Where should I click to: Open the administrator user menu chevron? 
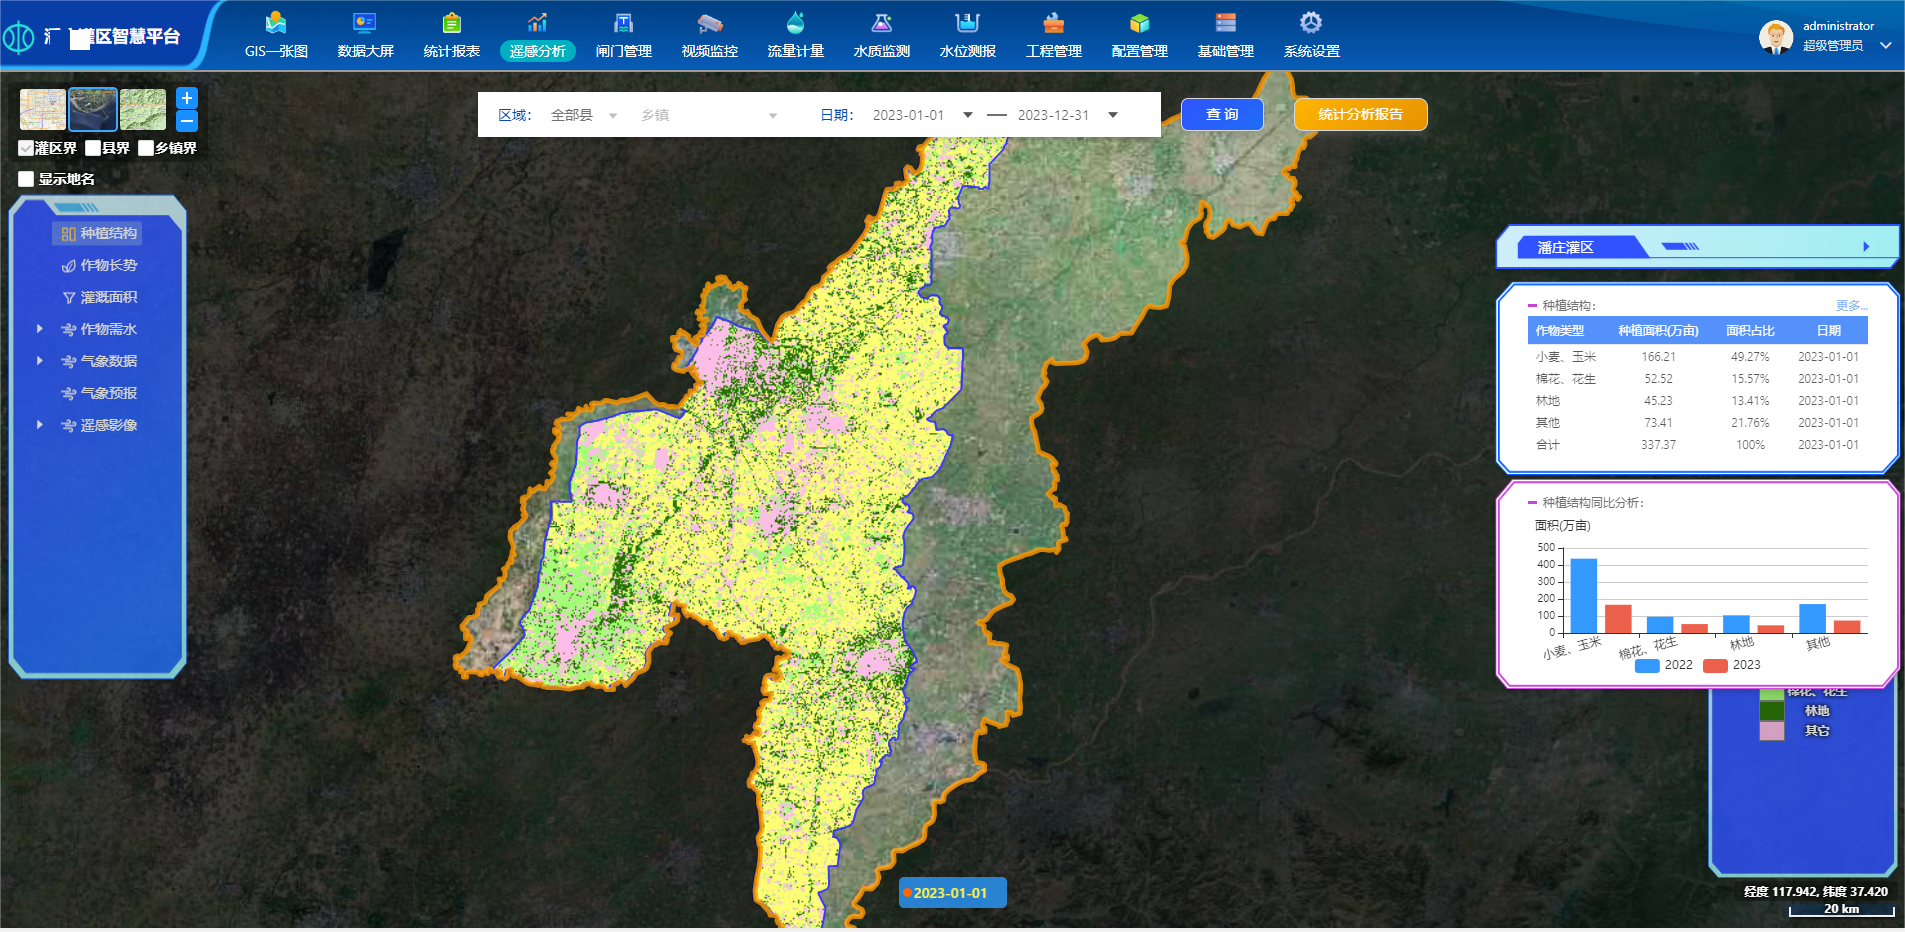click(x=1885, y=45)
